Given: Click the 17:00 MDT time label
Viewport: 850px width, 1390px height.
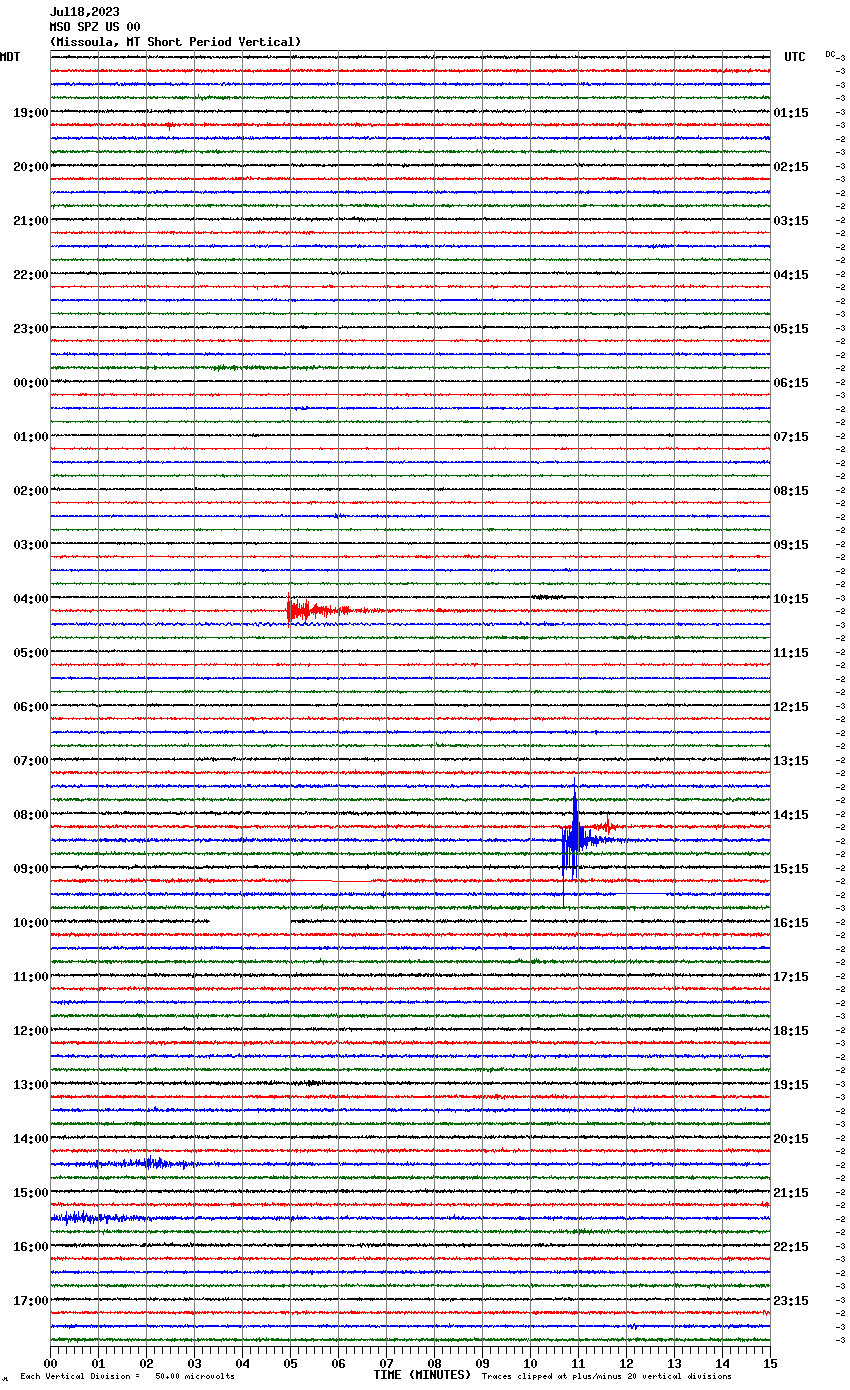Looking at the screenshot, I should (x=30, y=1301).
